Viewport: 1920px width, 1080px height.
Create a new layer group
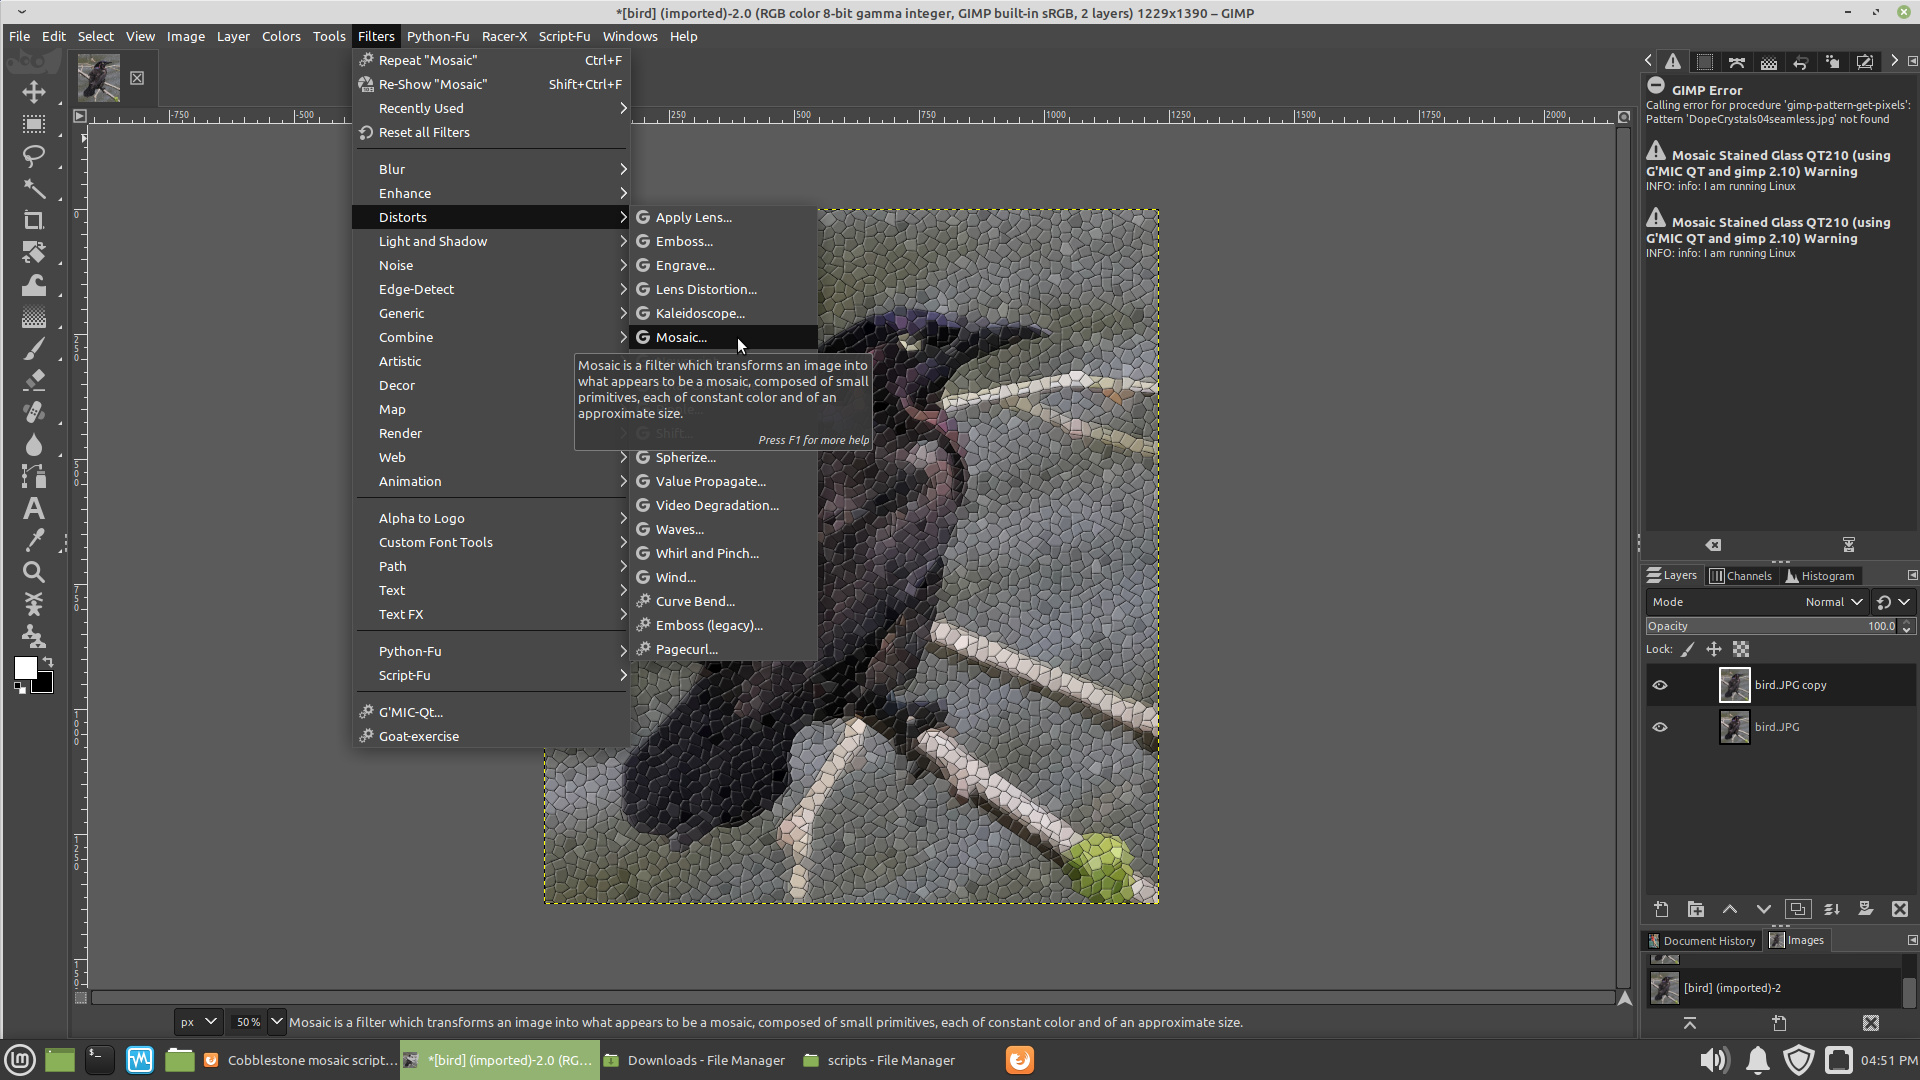coord(1696,909)
